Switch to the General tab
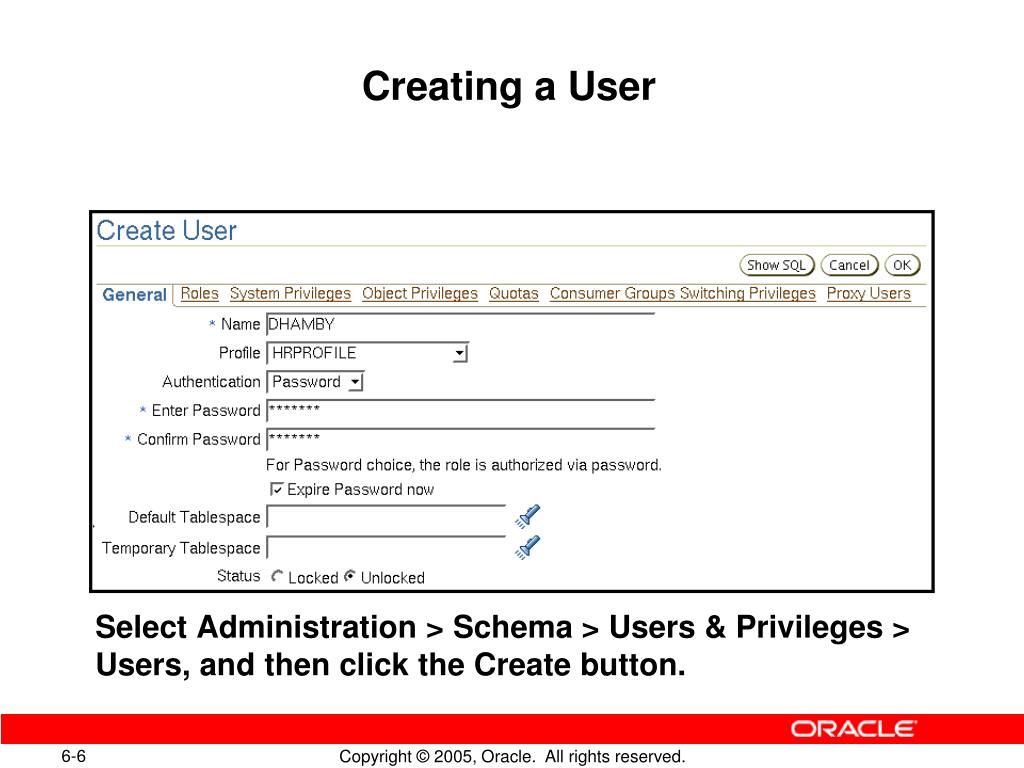Screen dimensions: 1024x768 click(x=135, y=295)
